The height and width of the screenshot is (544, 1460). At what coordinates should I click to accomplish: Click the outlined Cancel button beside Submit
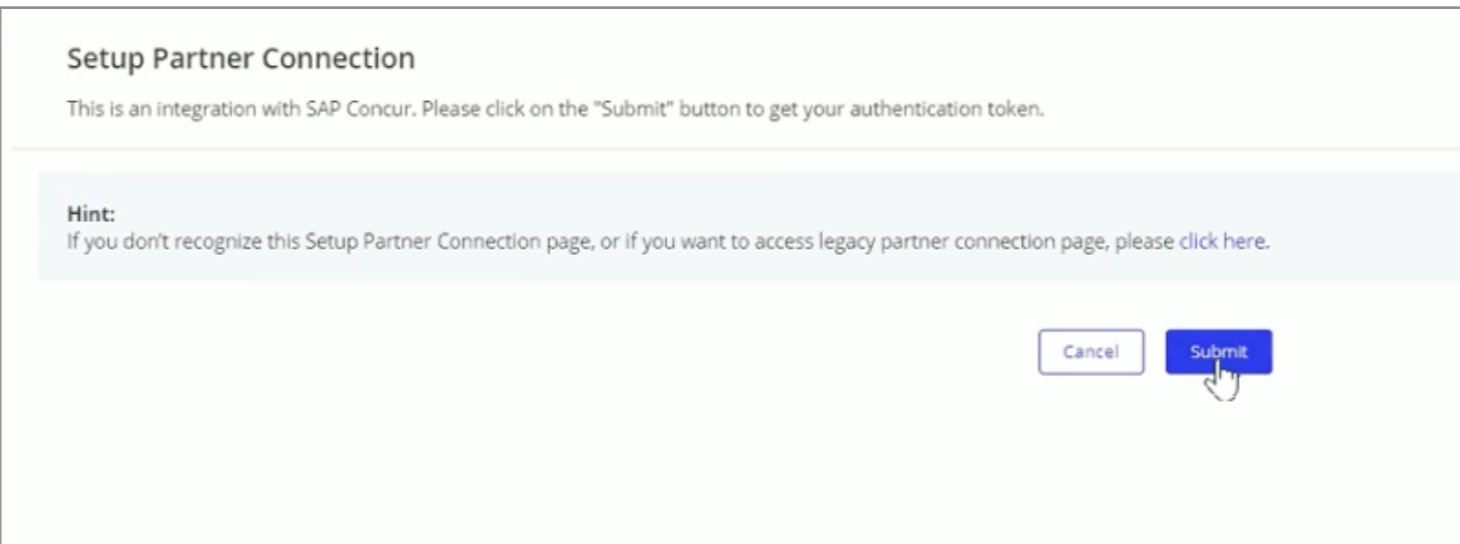(1091, 352)
